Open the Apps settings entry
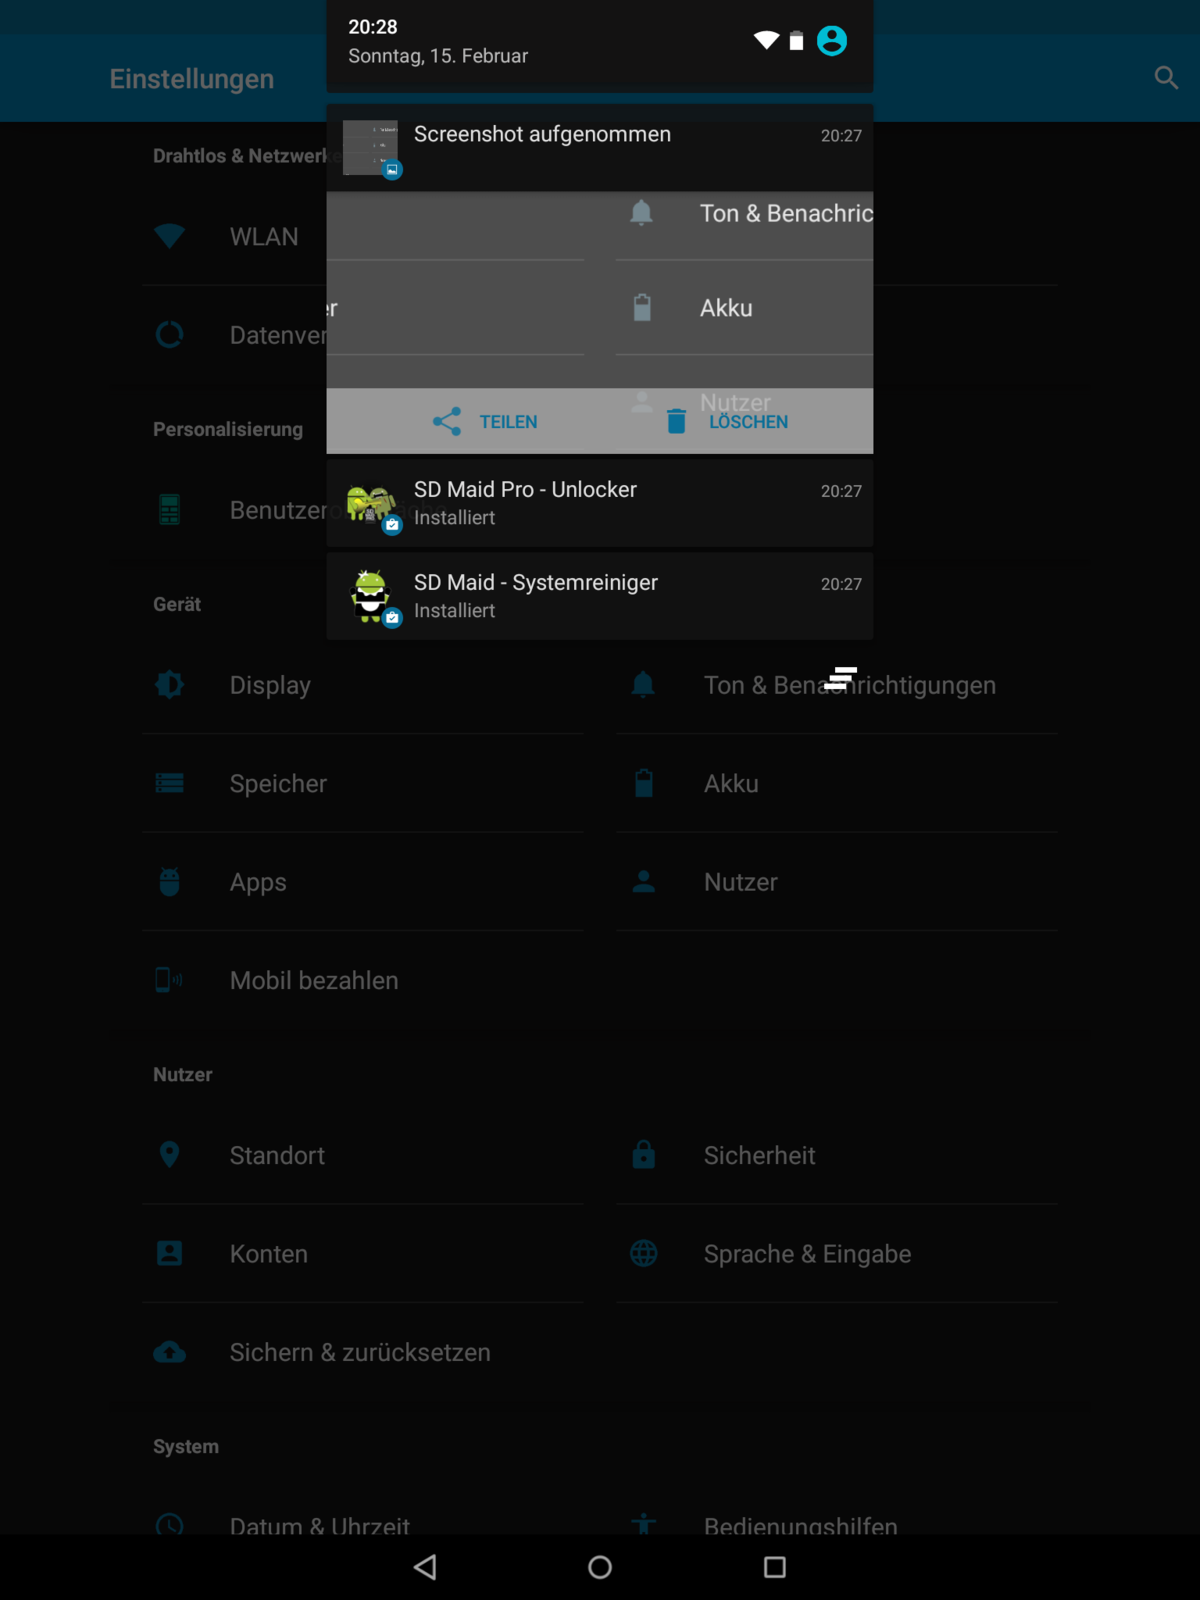This screenshot has height=1600, width=1200. click(x=258, y=882)
